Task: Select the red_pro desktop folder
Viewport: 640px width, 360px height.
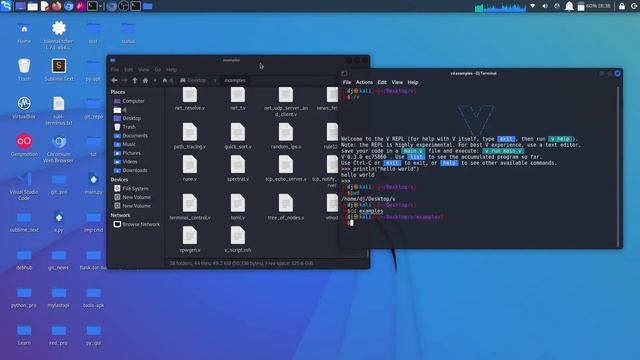Action: (59, 334)
